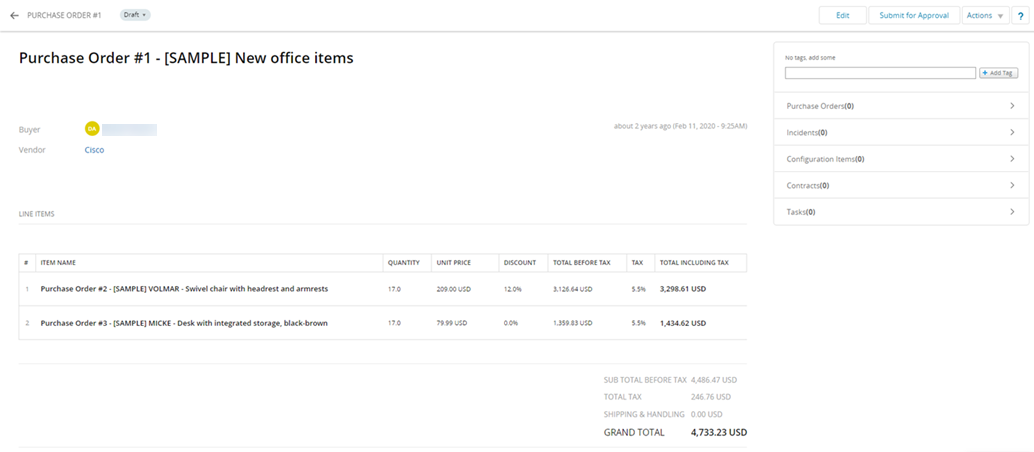Open the Cisco vendor link
The image size is (1034, 452).
pyautogui.click(x=94, y=150)
